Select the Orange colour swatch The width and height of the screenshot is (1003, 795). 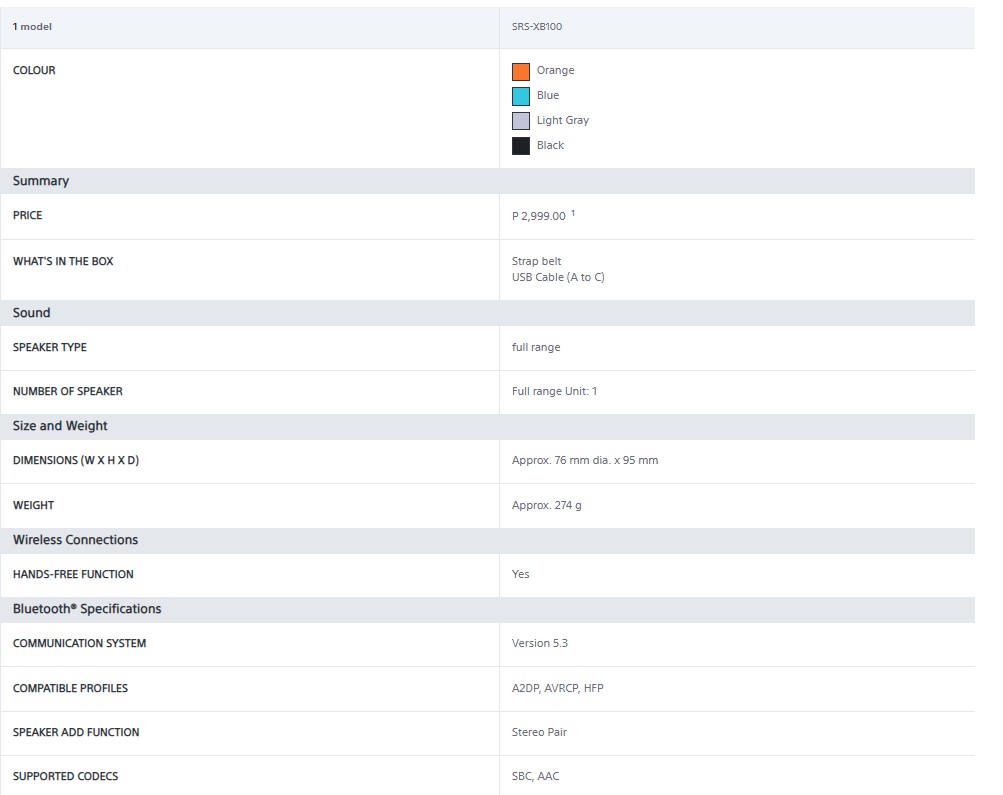521,72
